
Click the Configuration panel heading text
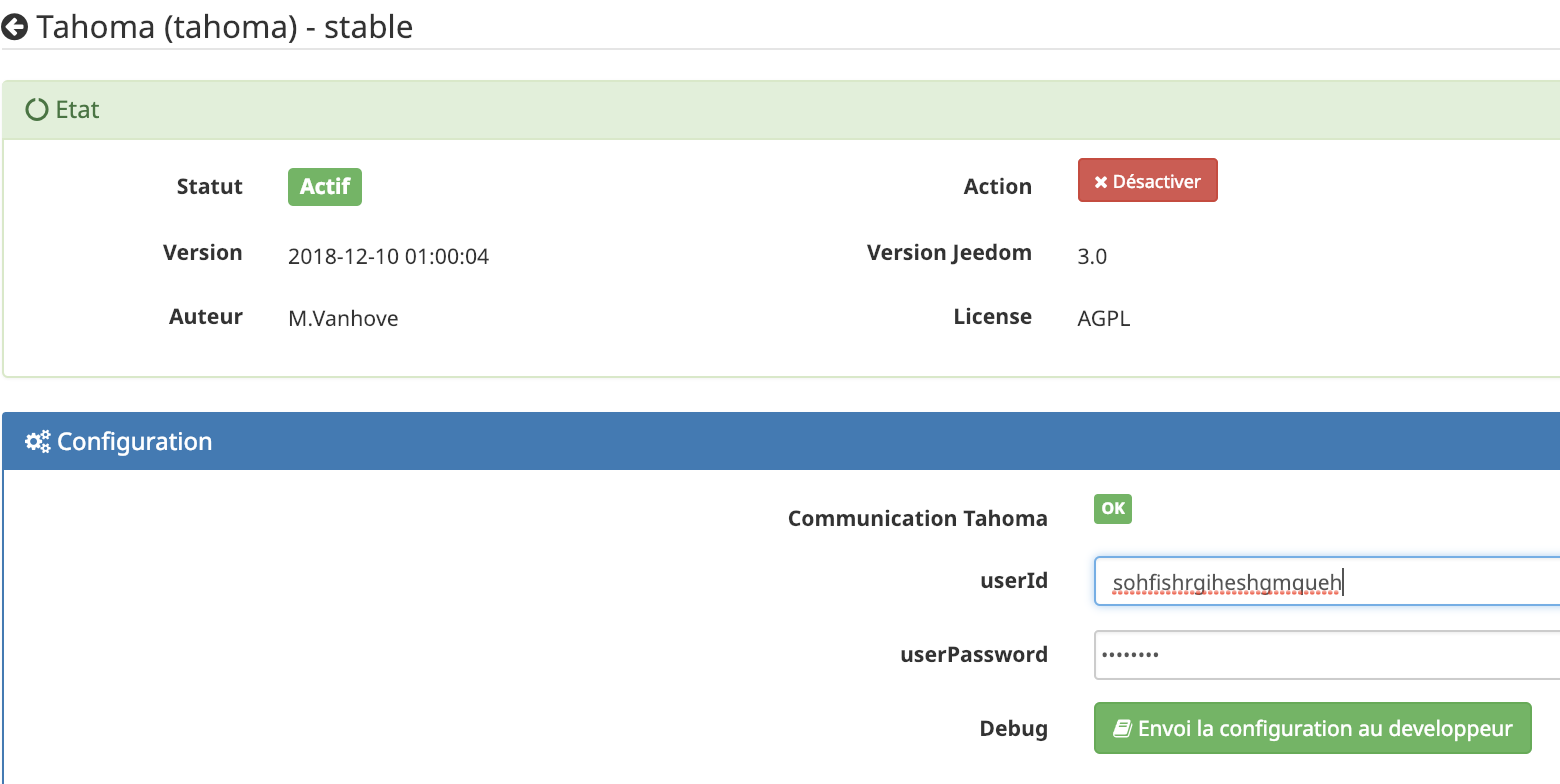pos(135,442)
